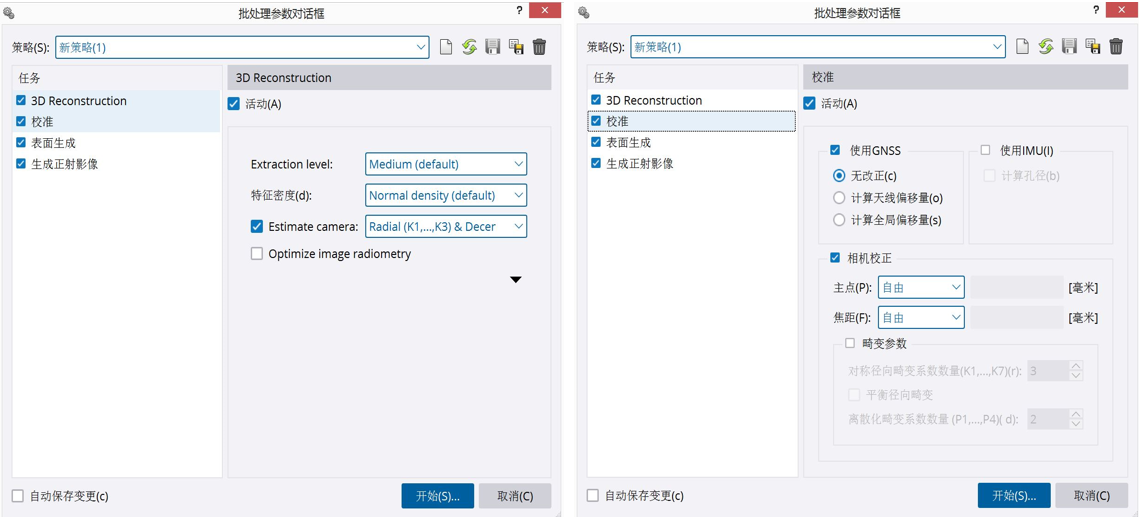Select 计算天线偏移量(o) radio option

click(x=839, y=198)
